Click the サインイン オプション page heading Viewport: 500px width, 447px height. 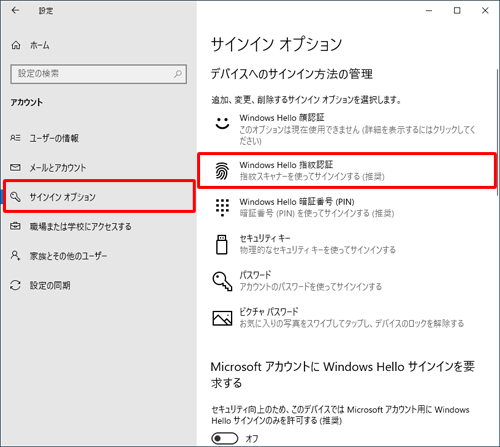(277, 44)
